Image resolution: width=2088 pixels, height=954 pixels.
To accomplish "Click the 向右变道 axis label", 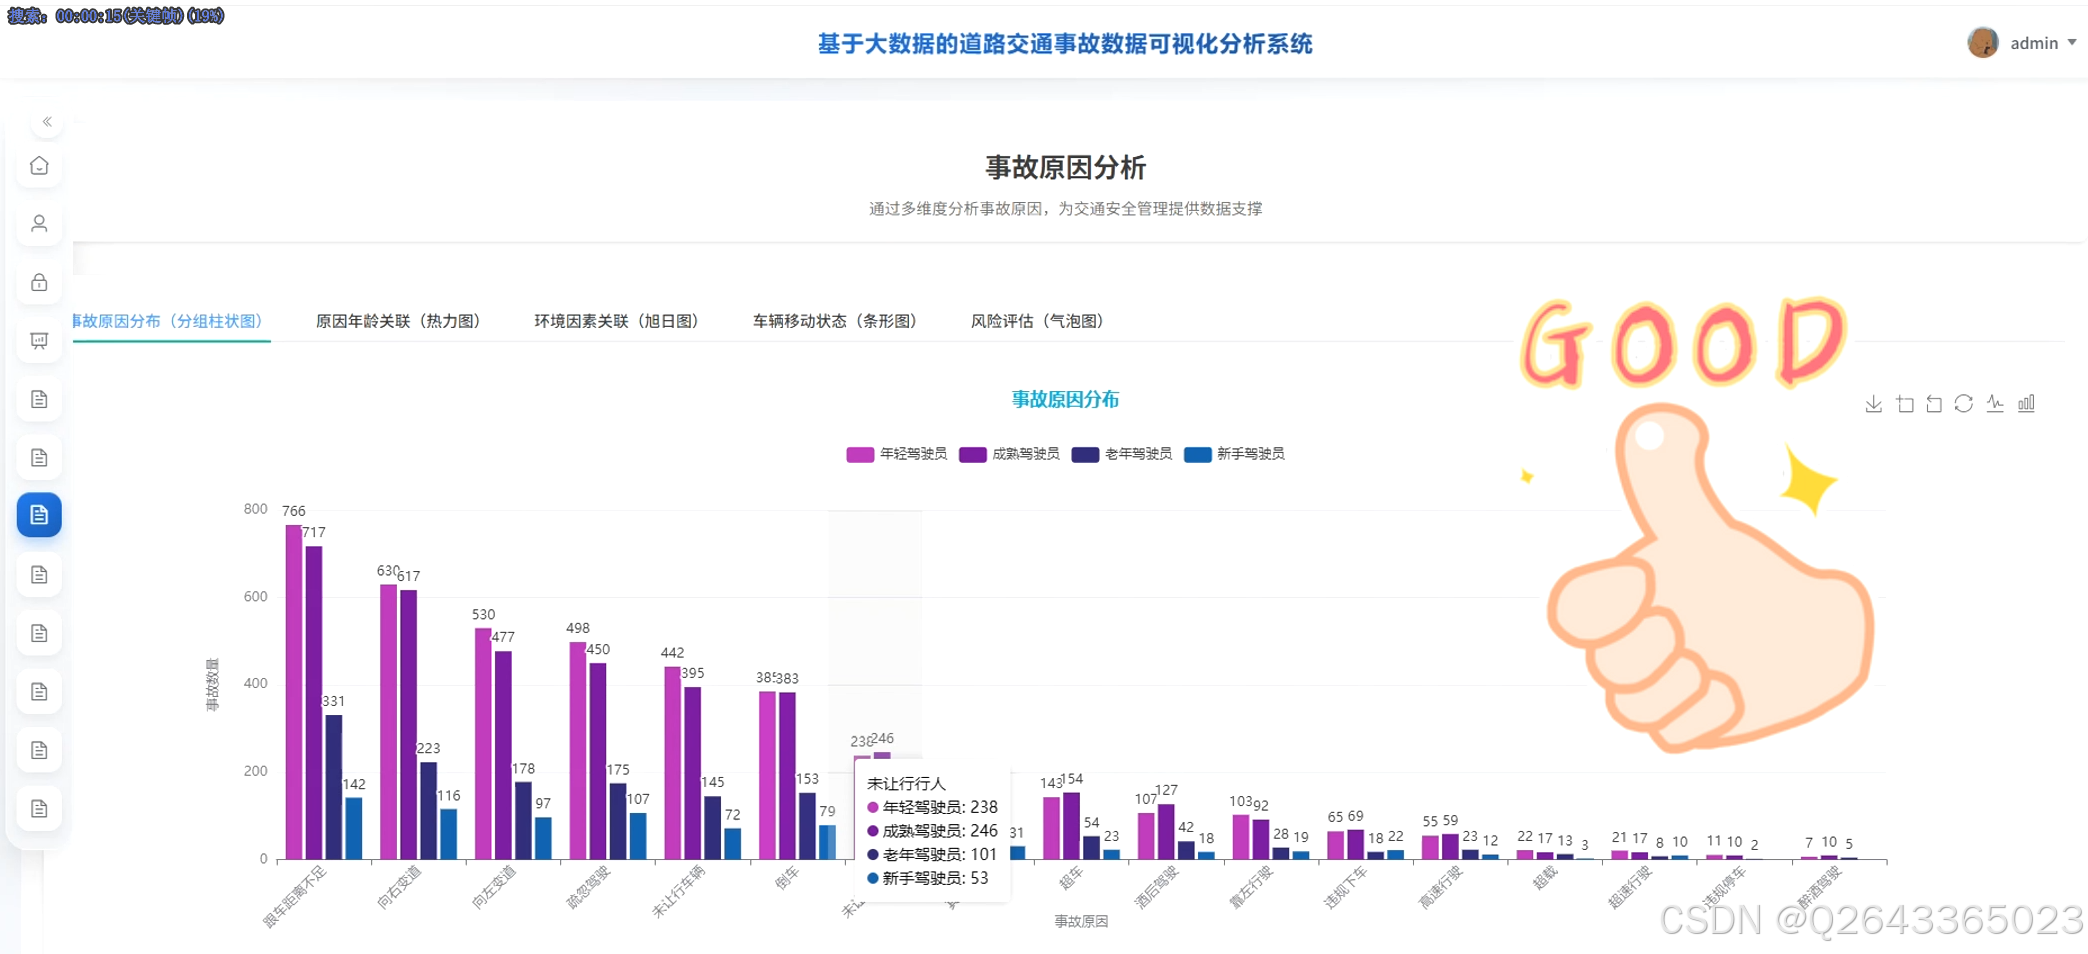I will pyautogui.click(x=400, y=887).
